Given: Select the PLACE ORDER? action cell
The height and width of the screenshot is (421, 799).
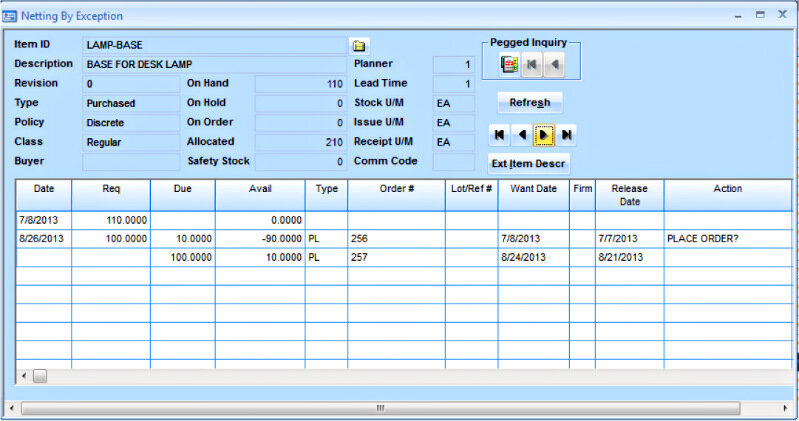Looking at the screenshot, I should 727,240.
